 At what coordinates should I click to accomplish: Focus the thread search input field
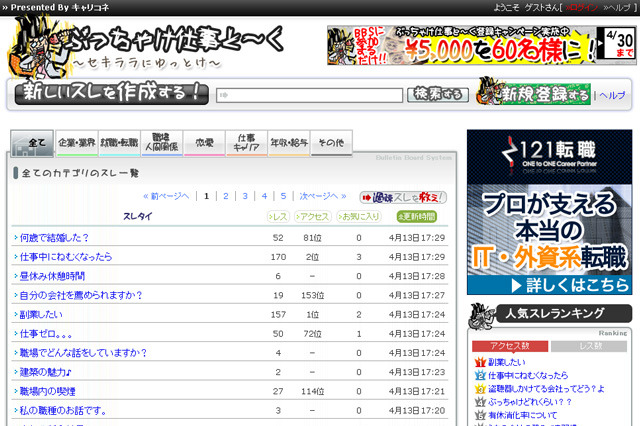click(309, 95)
